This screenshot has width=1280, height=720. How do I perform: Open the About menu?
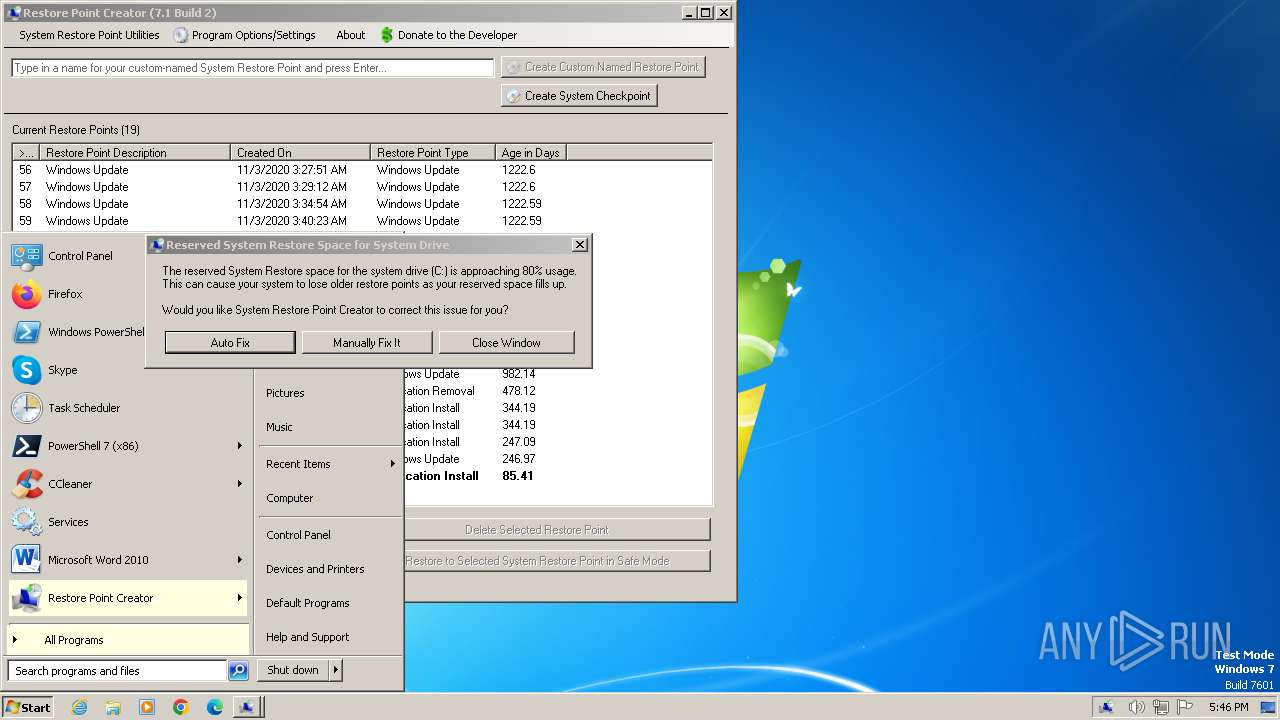tap(350, 35)
